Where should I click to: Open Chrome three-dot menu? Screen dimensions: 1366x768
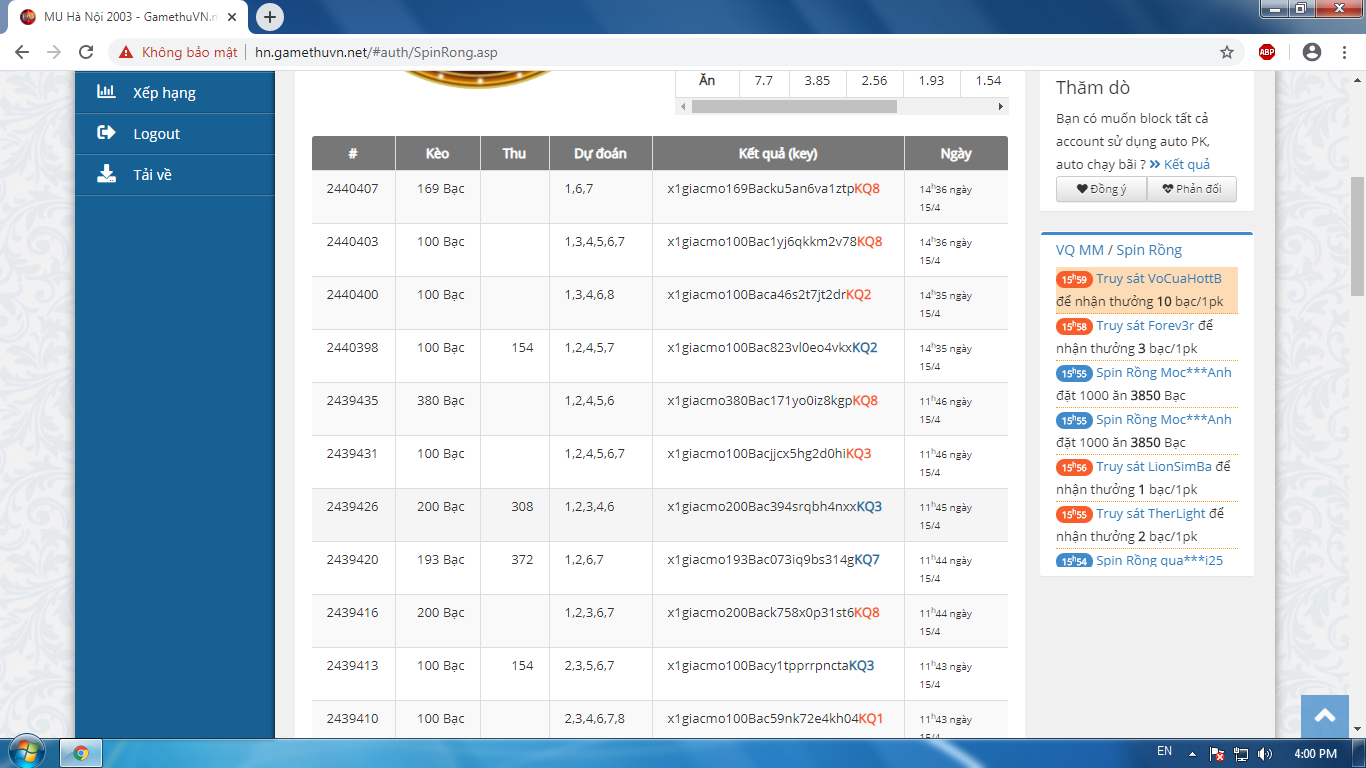(x=1343, y=52)
